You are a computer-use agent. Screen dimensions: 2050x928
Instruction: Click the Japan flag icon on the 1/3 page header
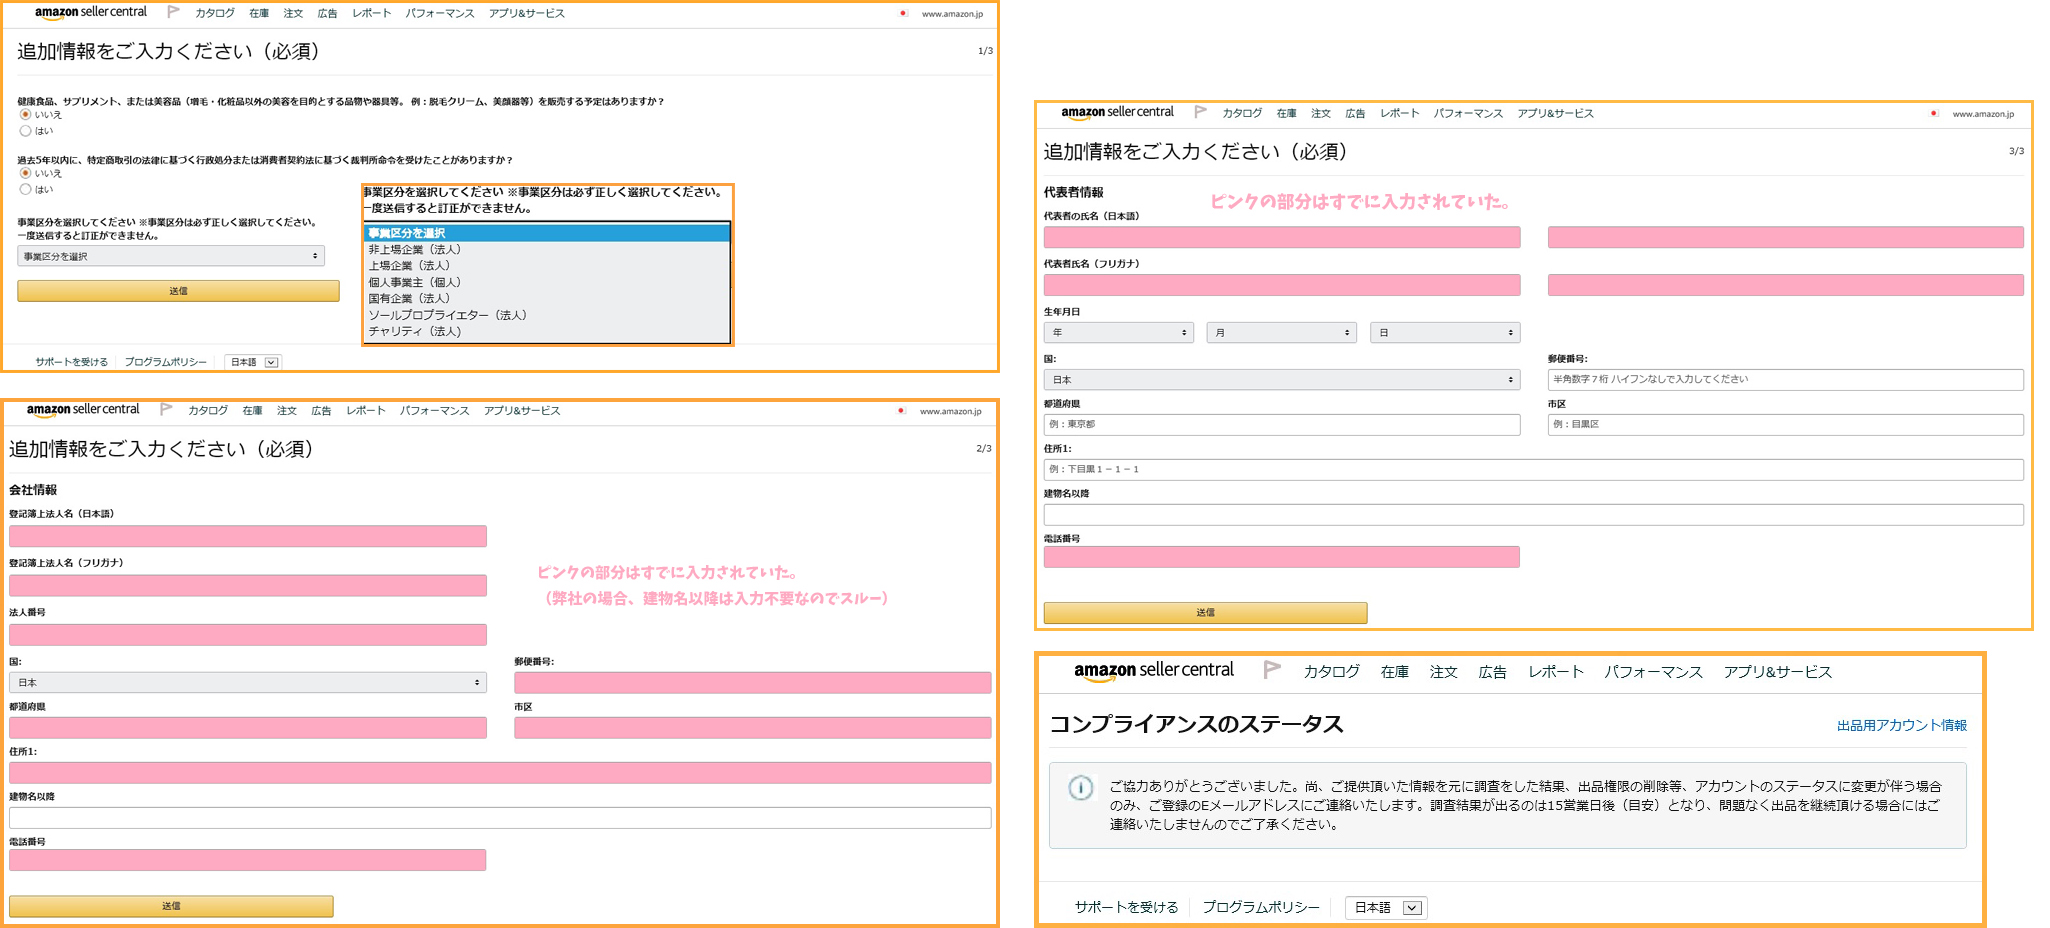[x=903, y=13]
